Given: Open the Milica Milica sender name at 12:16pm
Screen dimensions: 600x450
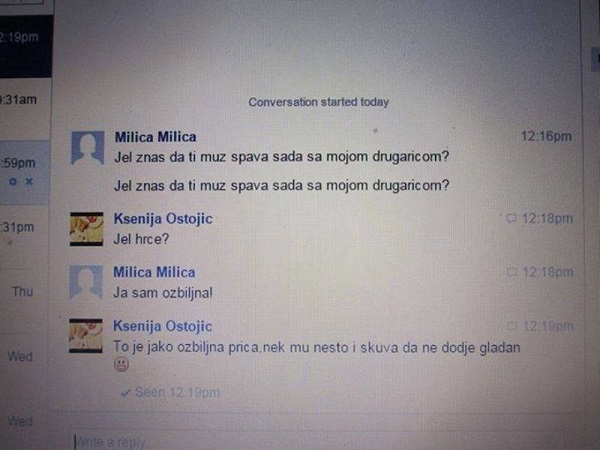Looking at the screenshot, I should click(x=156, y=137).
